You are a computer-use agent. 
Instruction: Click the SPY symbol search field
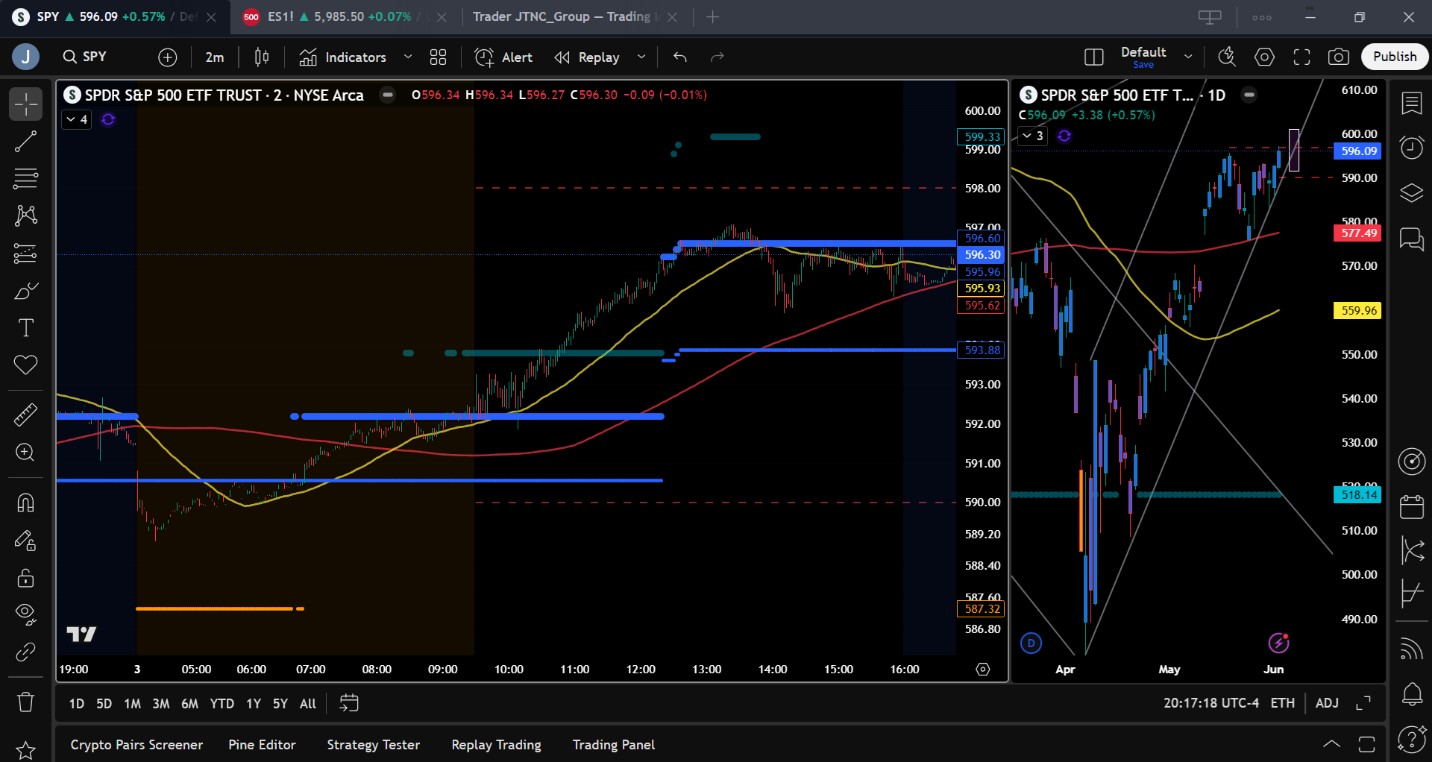96,57
